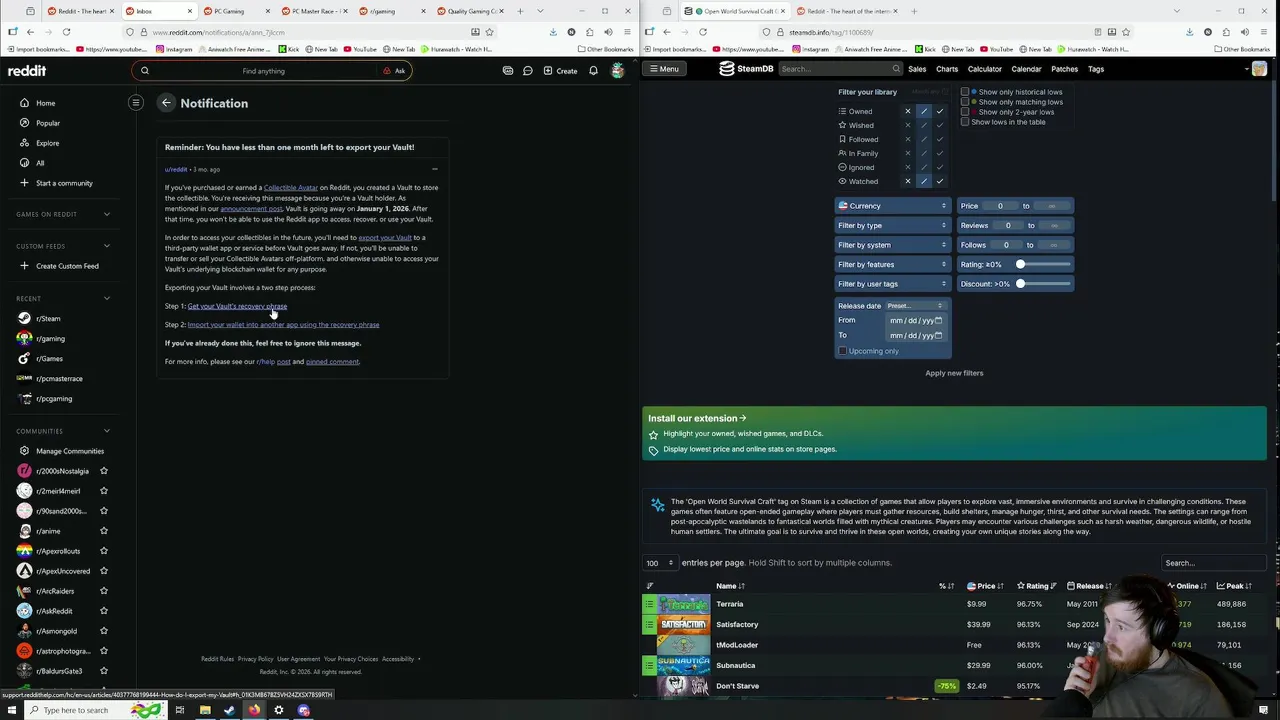Screen dimensions: 1280x720
Task: Adjust the Rating slider handle
Action: [1020, 264]
